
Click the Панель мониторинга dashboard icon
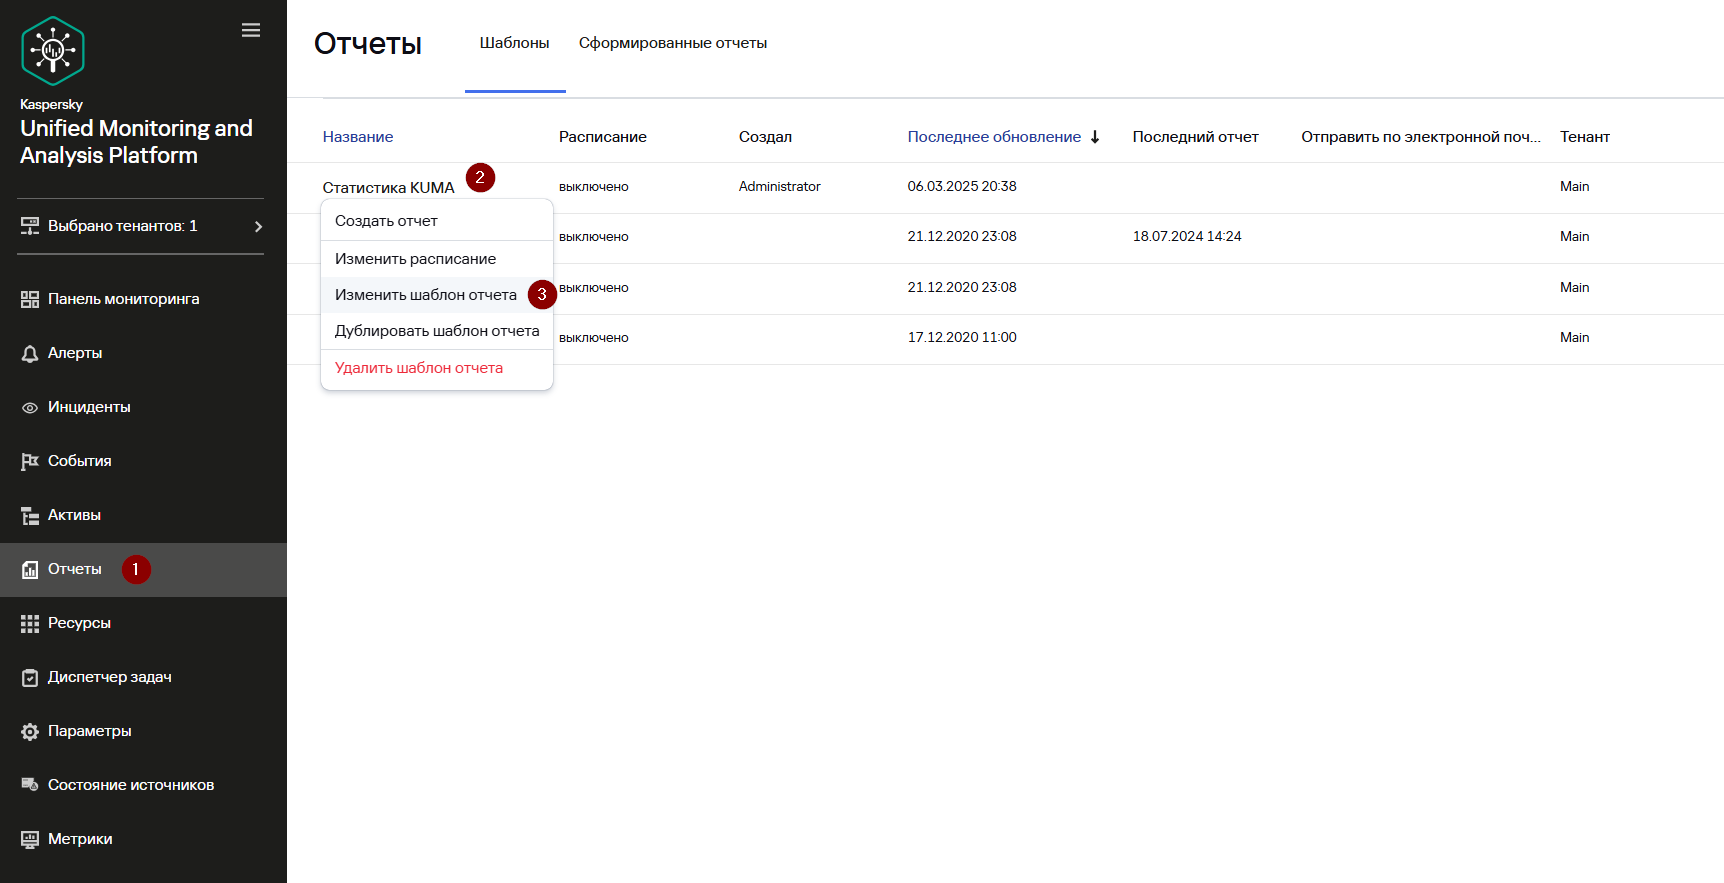(30, 299)
